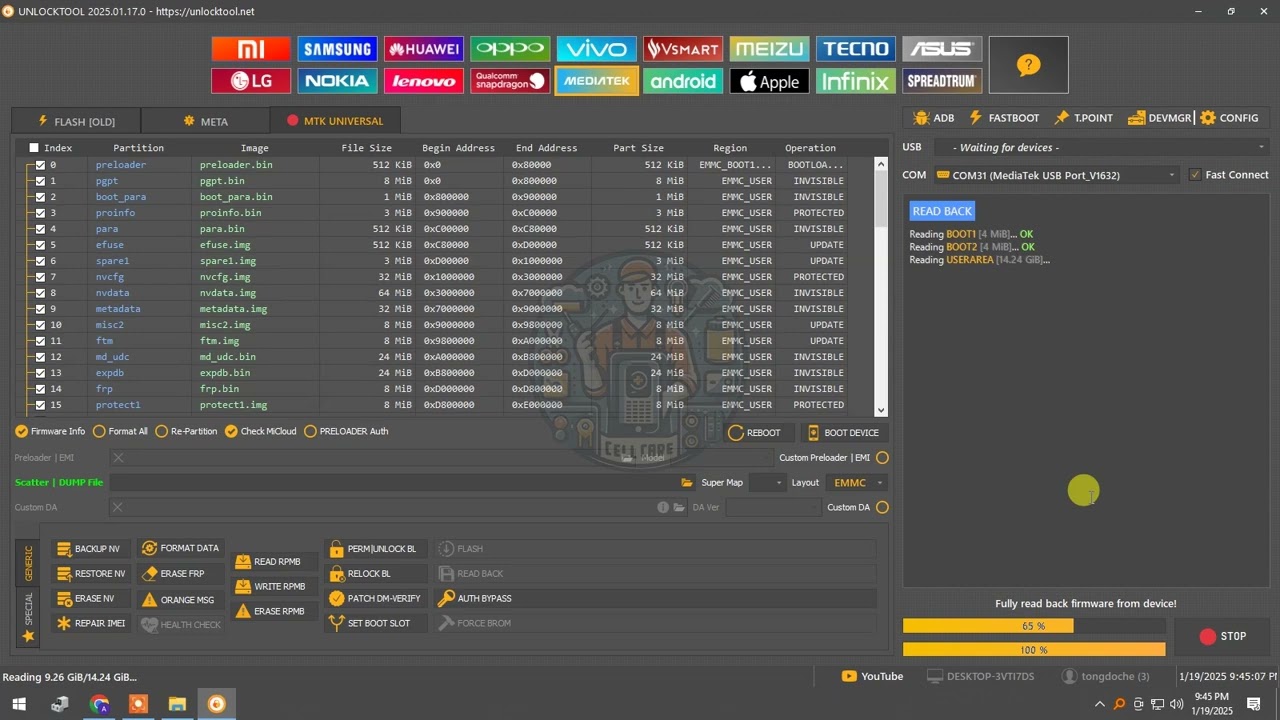Click the BOOT DEVICE button
The width and height of the screenshot is (1280, 720).
tap(843, 433)
